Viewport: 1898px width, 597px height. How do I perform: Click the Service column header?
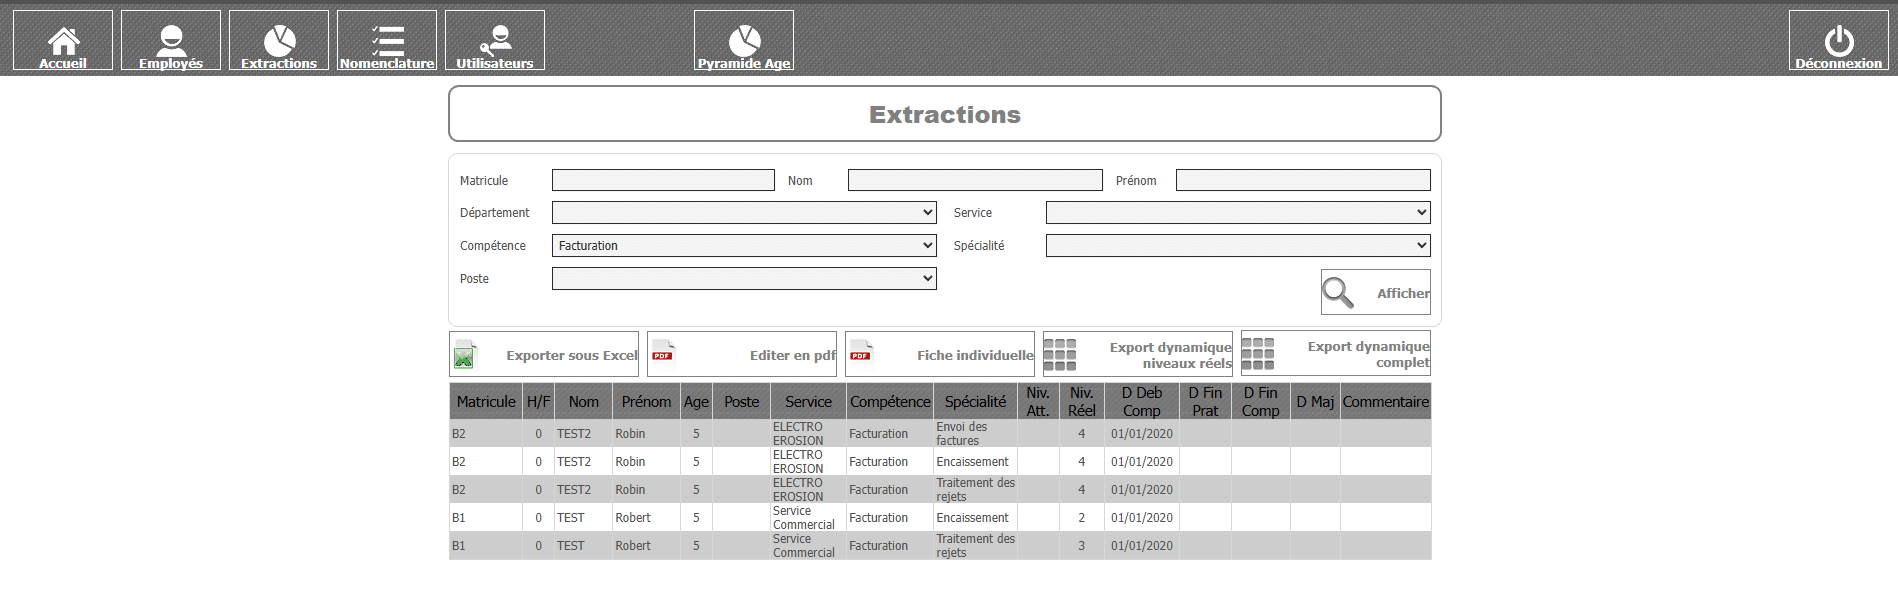coord(808,401)
